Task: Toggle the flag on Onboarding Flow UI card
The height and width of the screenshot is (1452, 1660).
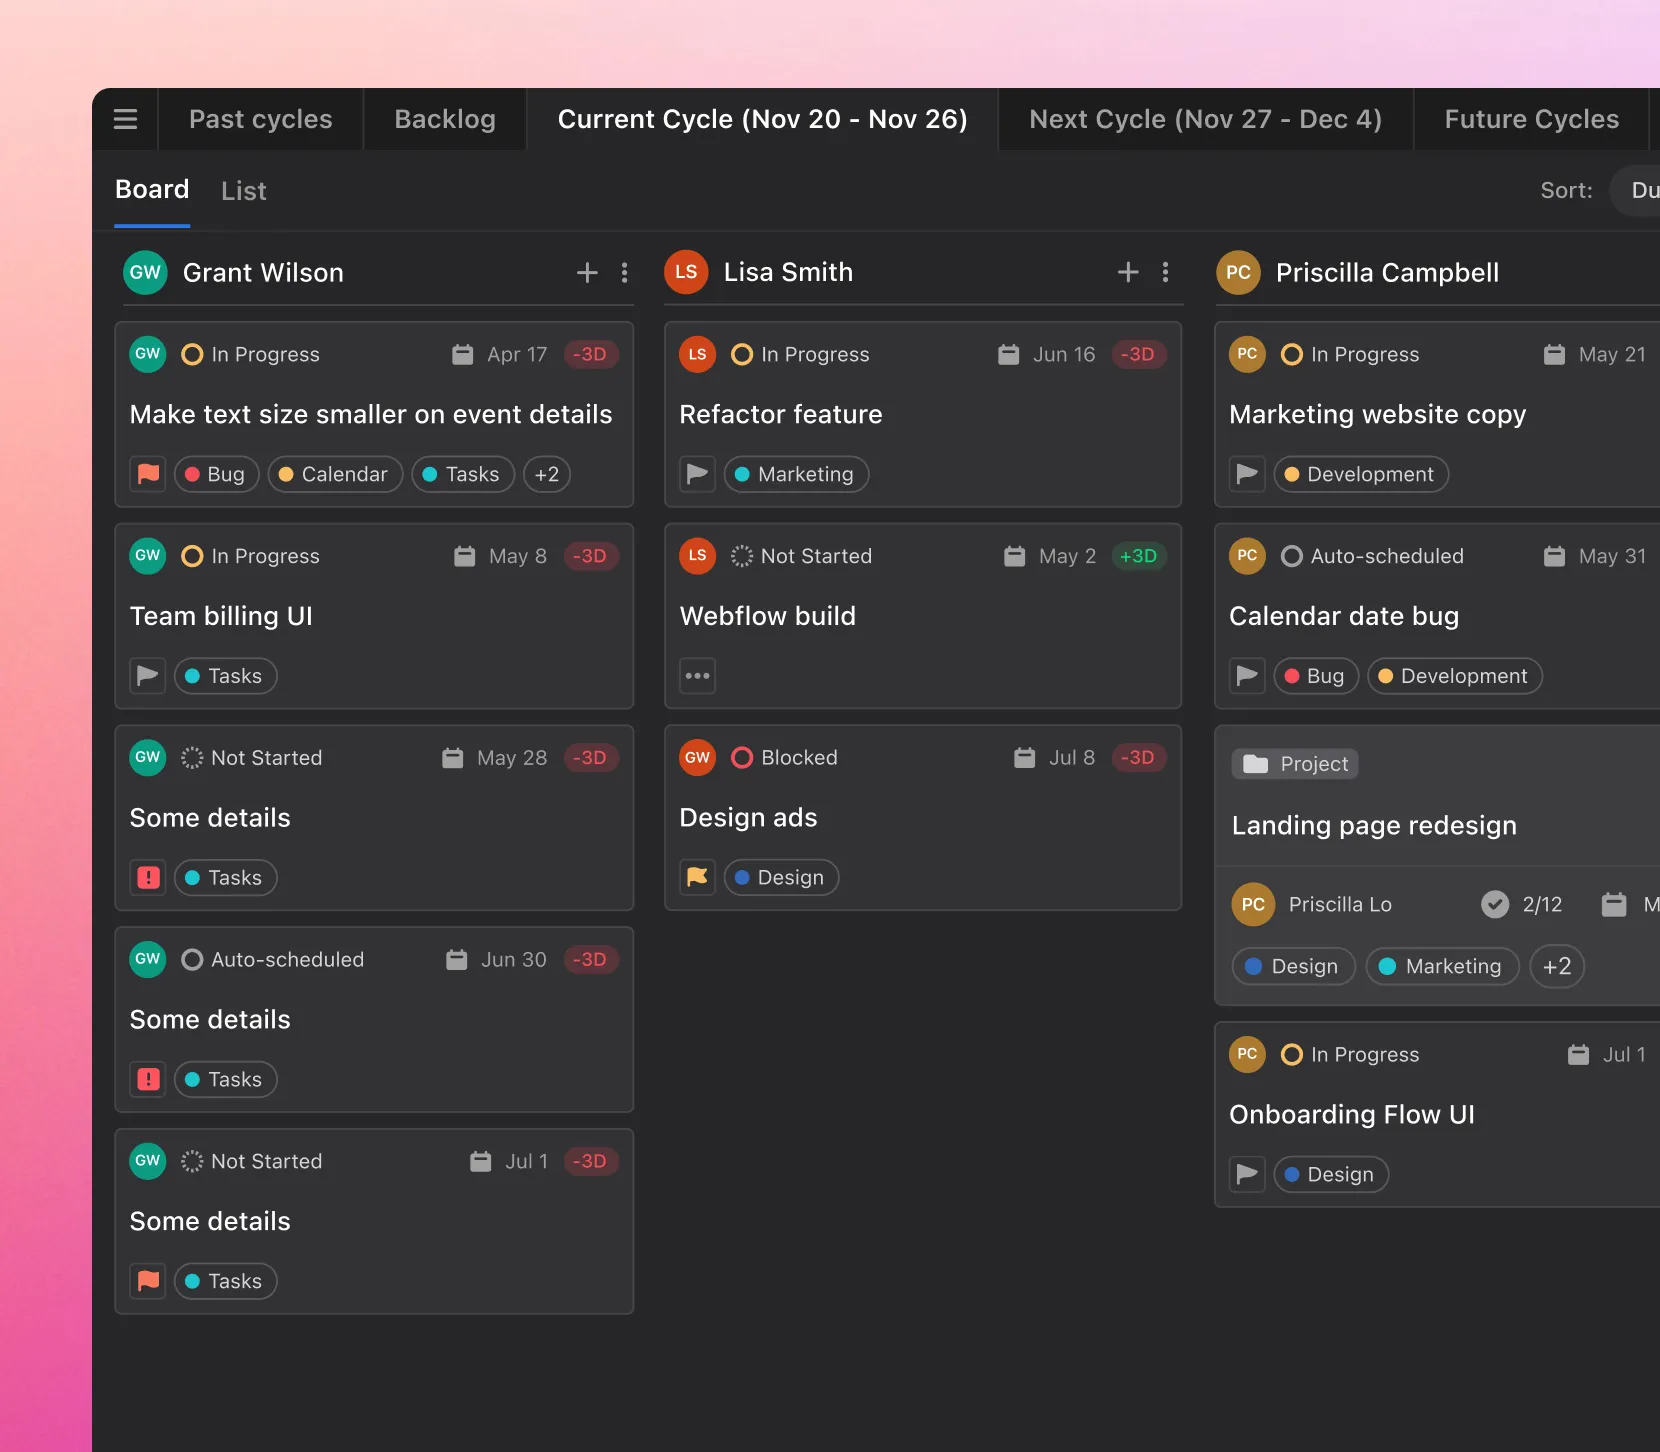Action: [x=1246, y=1174]
